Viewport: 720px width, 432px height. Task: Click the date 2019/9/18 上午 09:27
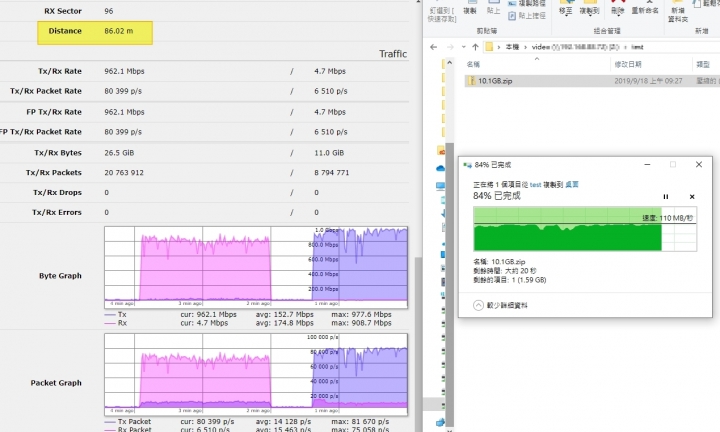click(648, 81)
